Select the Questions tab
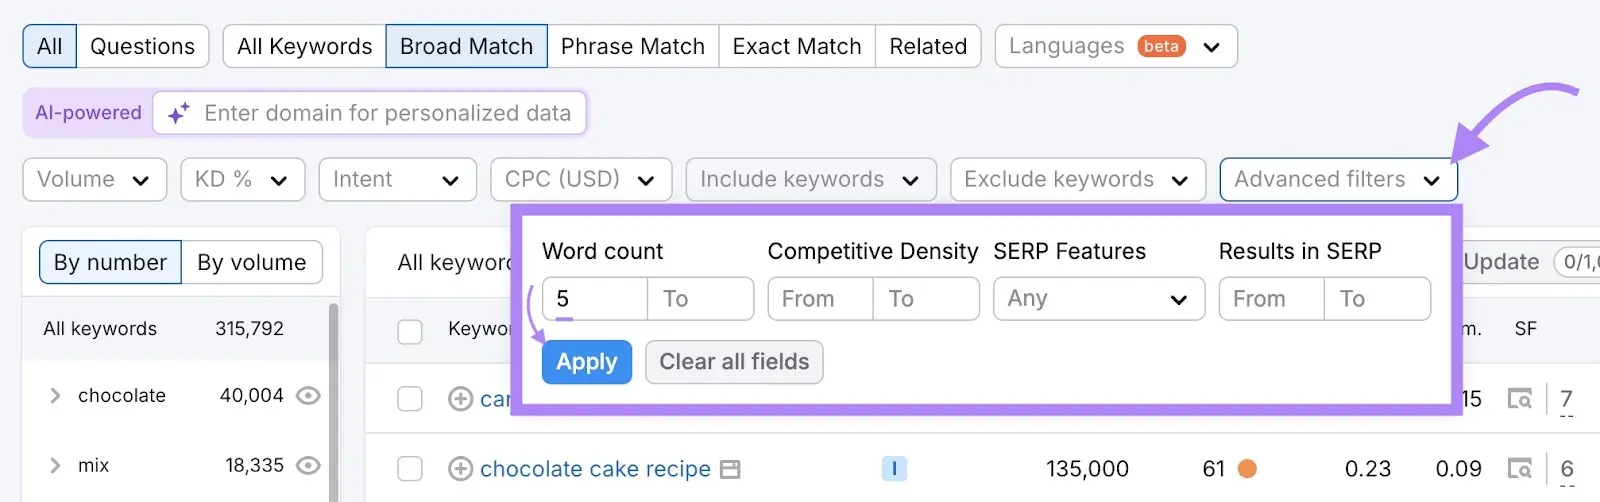 tap(142, 46)
